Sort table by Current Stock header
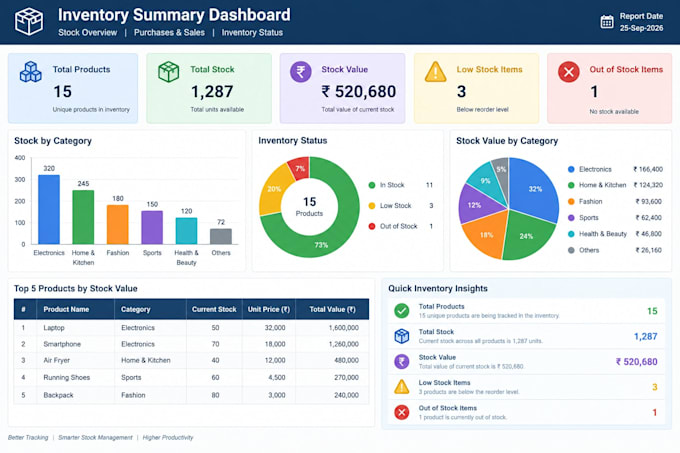680x453 pixels. 214,309
